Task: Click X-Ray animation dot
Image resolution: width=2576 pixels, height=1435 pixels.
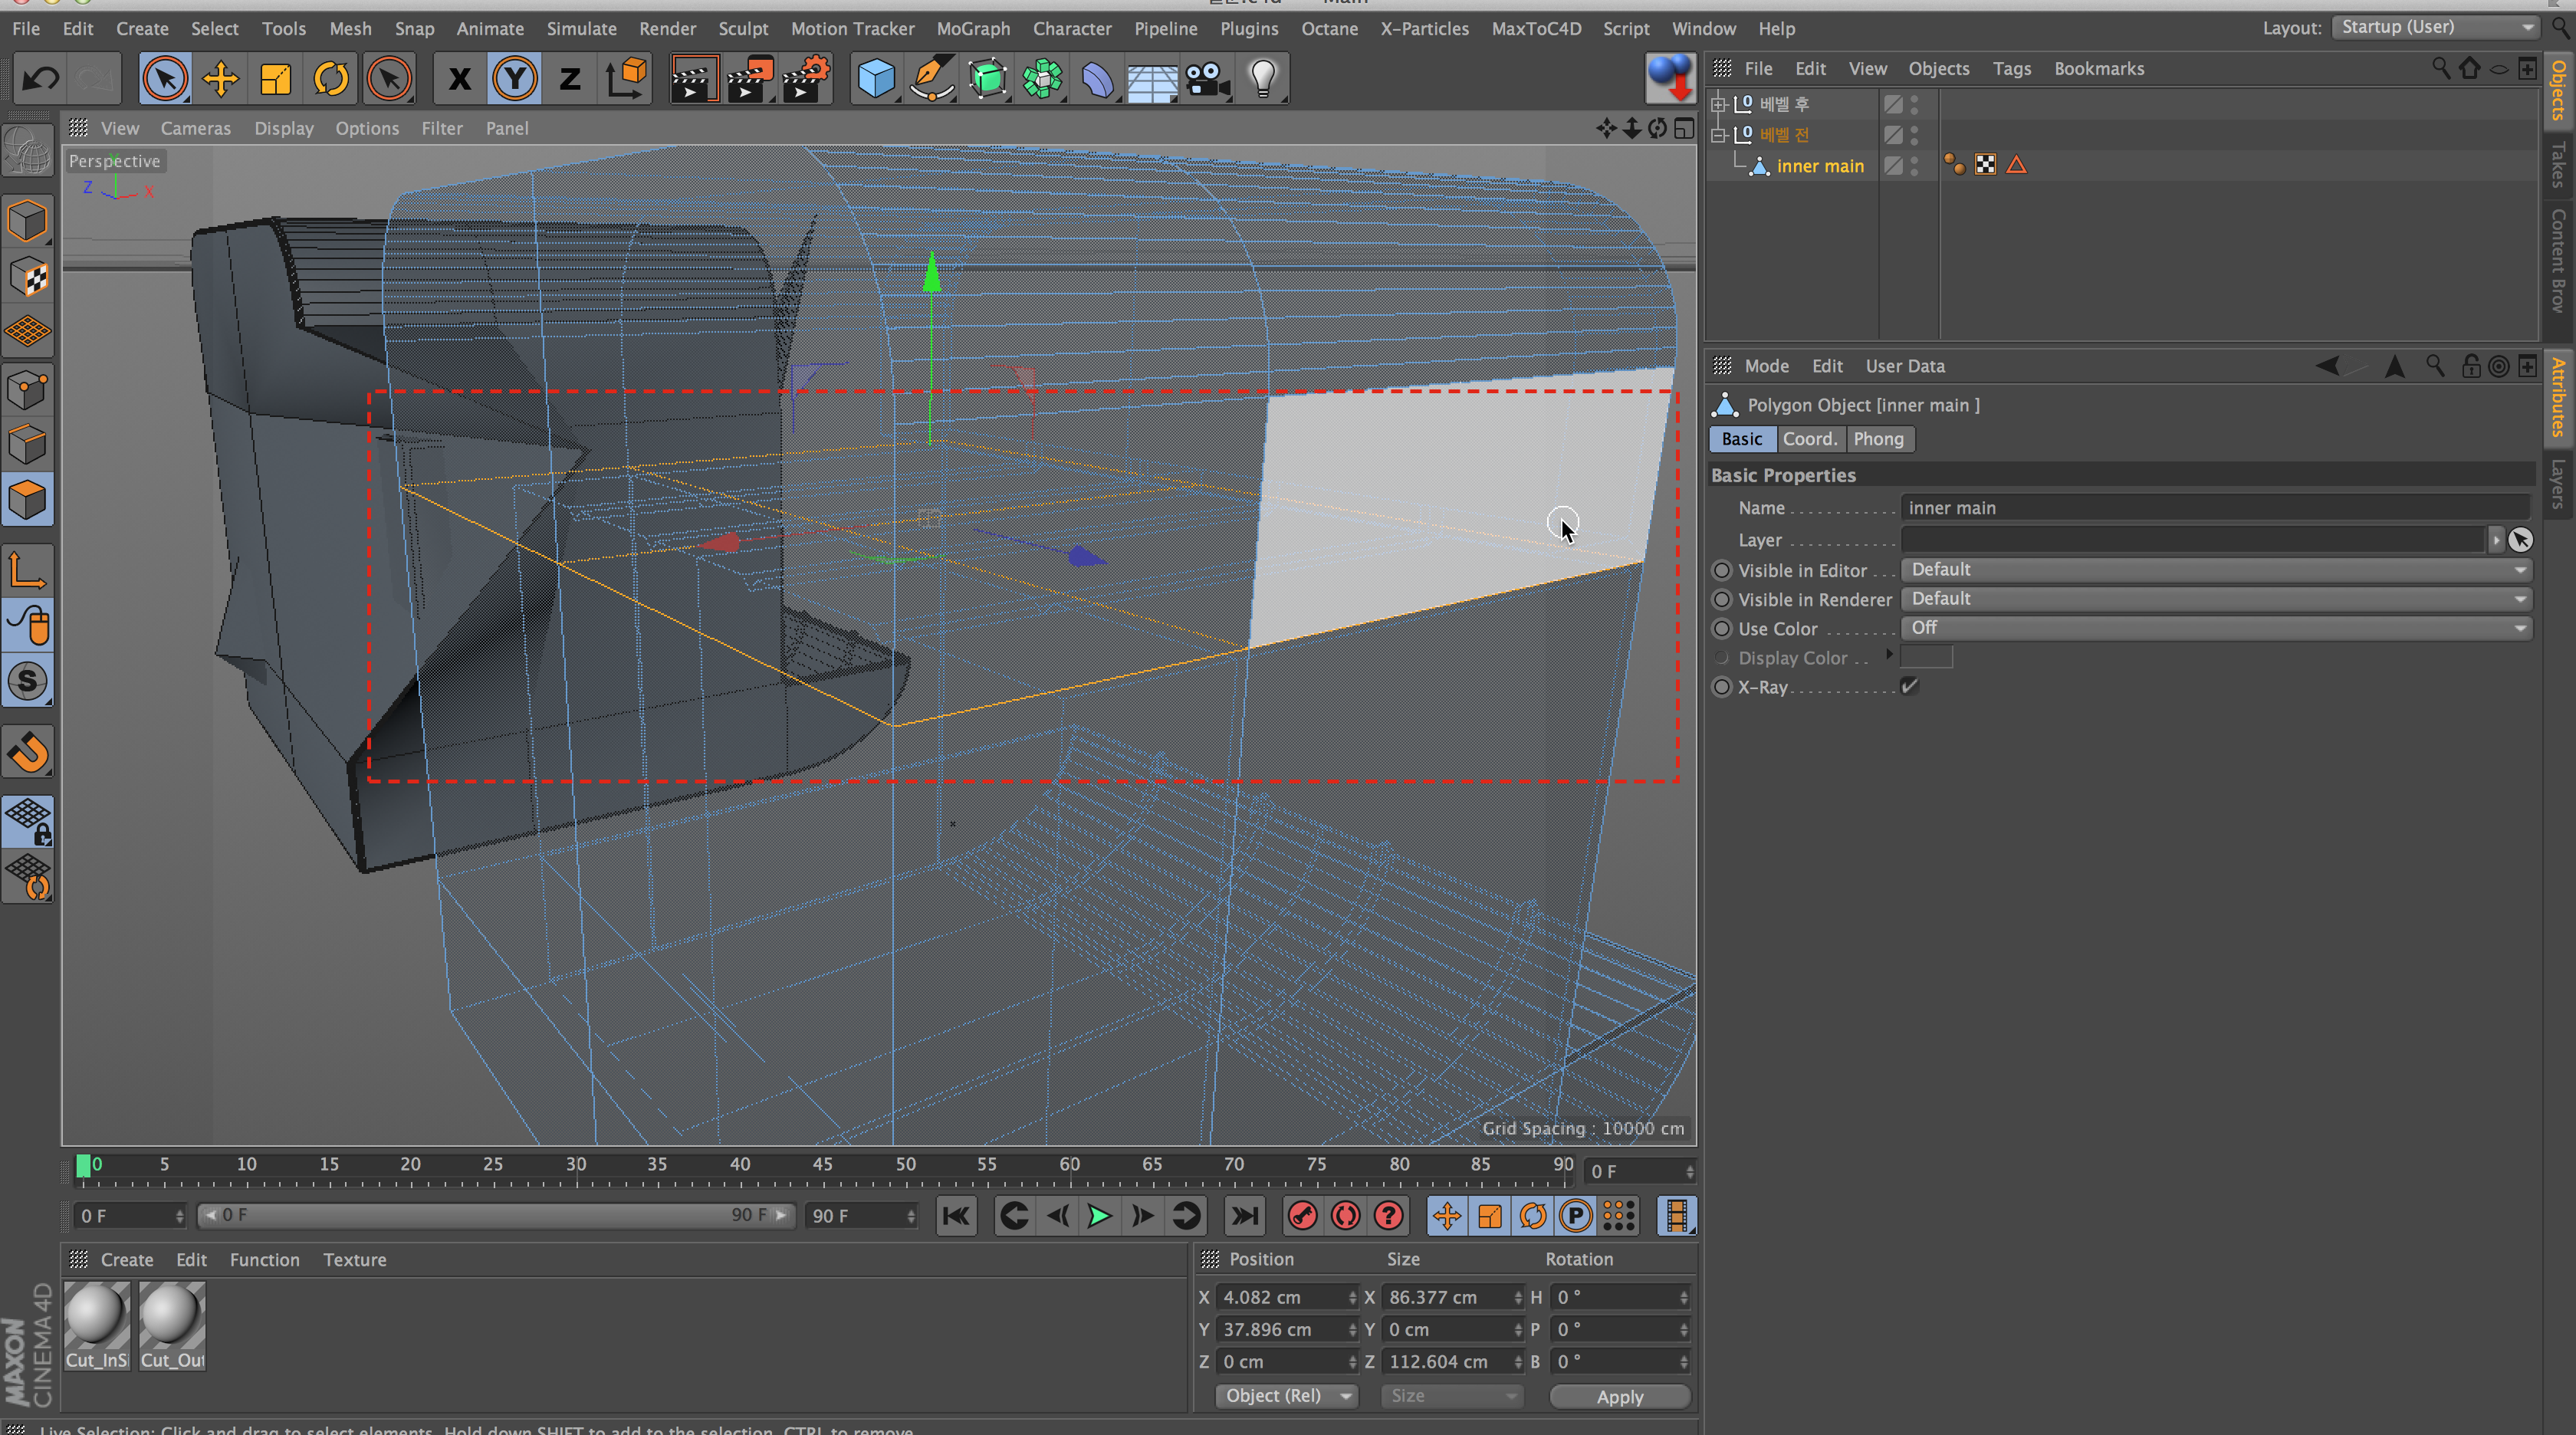Action: pos(1721,687)
